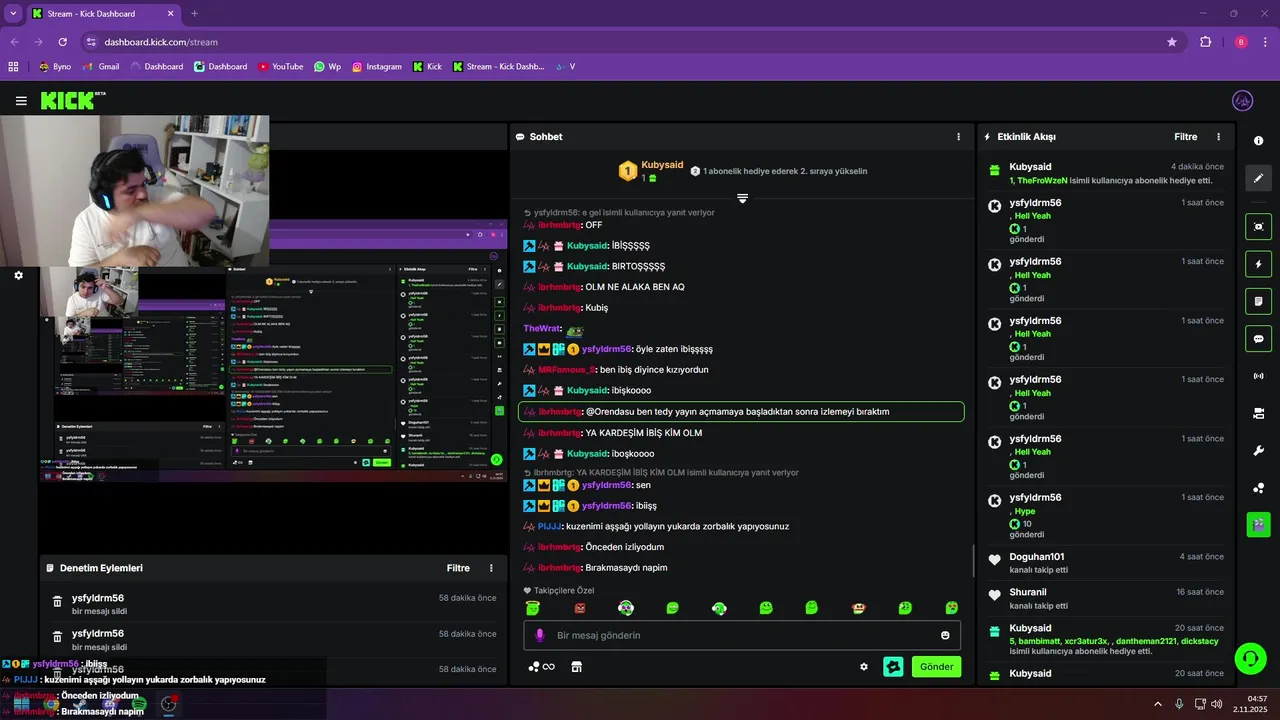Click the Bir mesaj gönderin input field
This screenshot has height=720, width=1280.
tap(742, 635)
